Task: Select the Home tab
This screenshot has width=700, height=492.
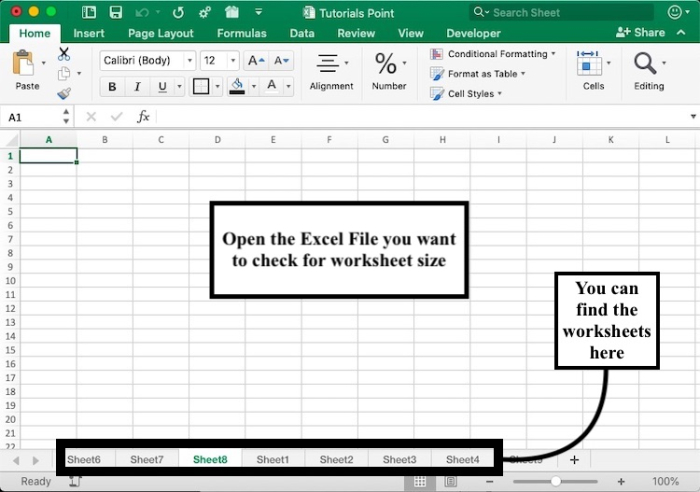Action: (35, 33)
